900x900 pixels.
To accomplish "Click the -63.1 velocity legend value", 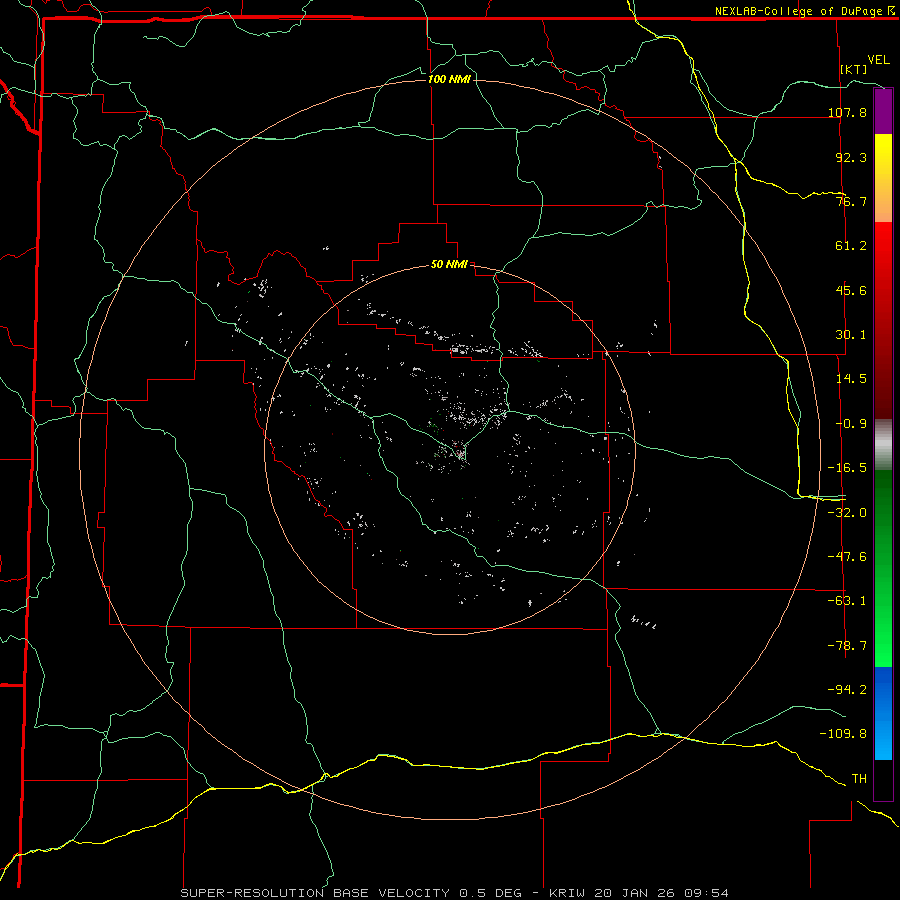I will coord(847,601).
